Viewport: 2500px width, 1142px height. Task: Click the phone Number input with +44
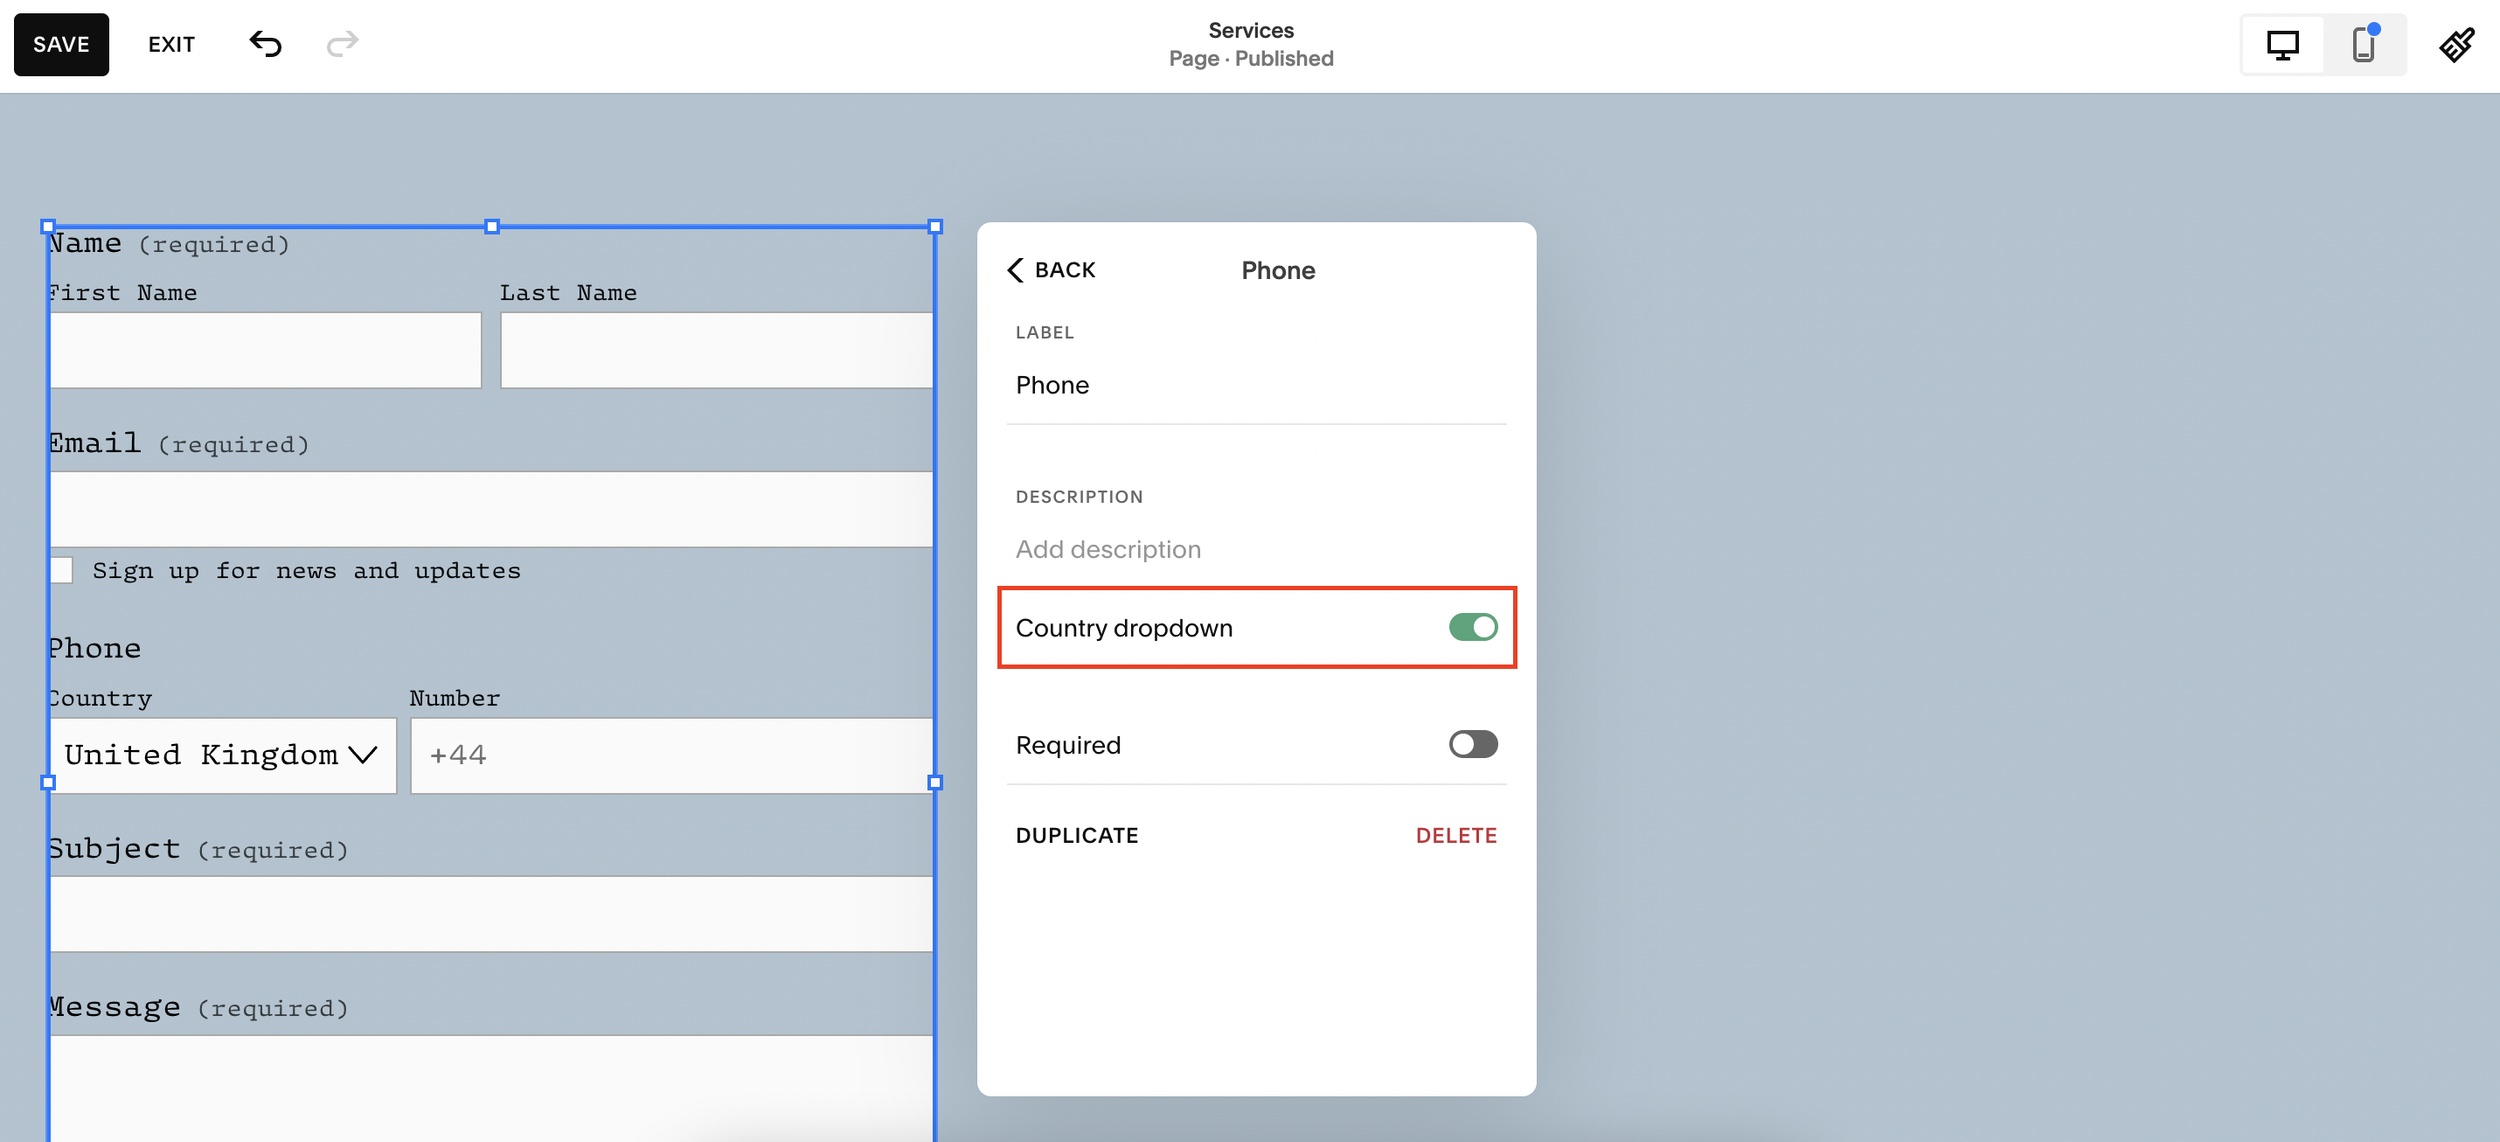[x=671, y=755]
